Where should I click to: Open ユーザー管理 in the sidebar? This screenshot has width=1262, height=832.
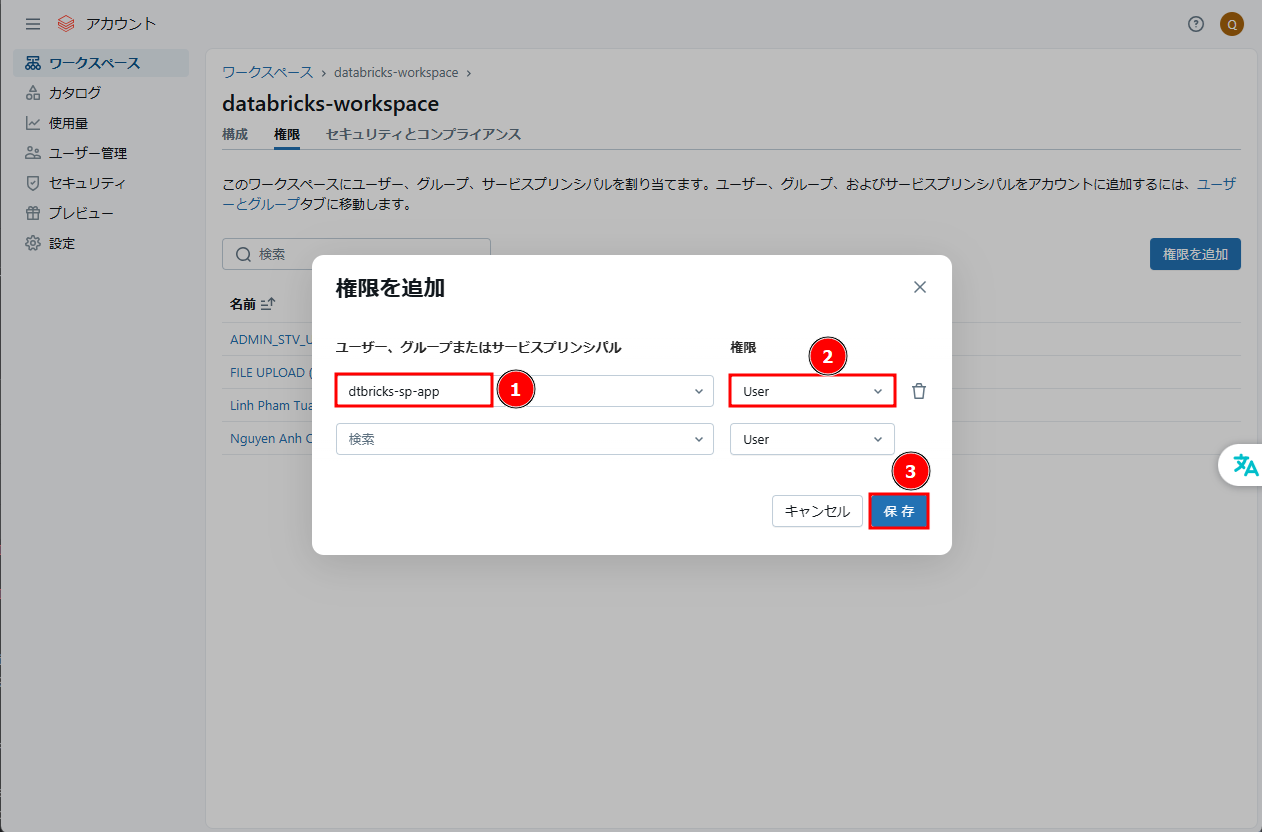(87, 153)
